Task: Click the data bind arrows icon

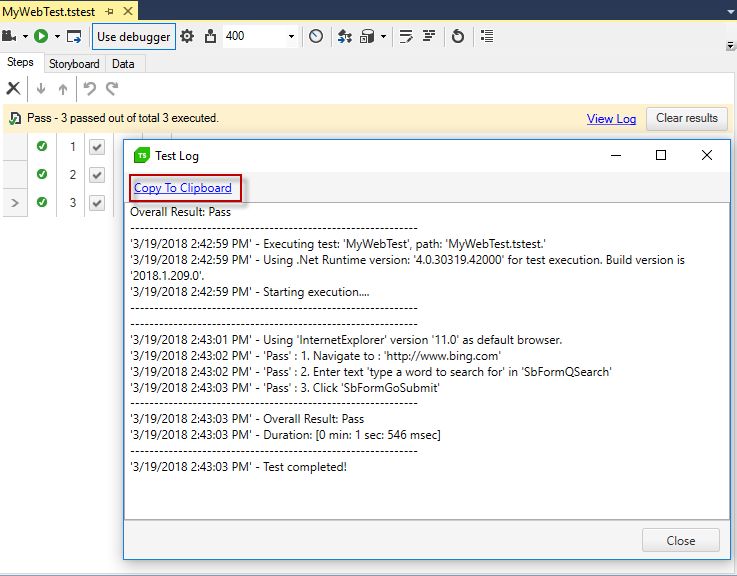Action: (345, 36)
